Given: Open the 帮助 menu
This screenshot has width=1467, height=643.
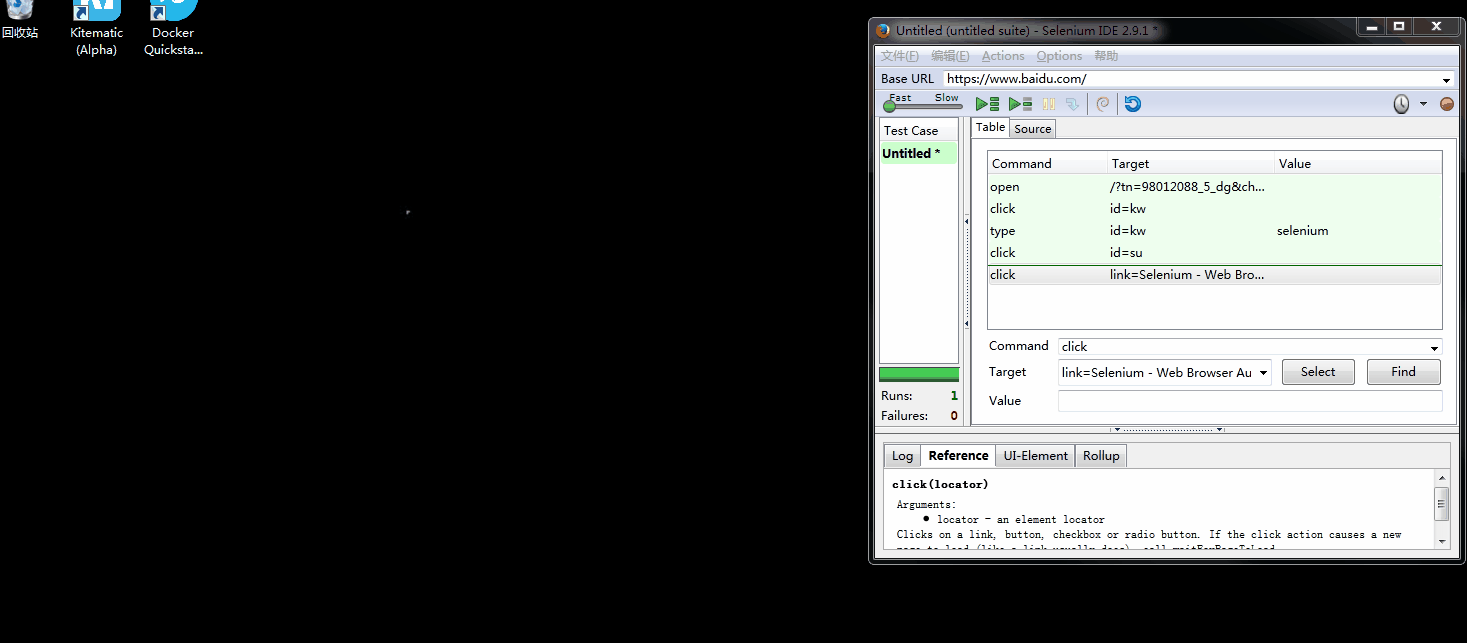Looking at the screenshot, I should (1106, 56).
